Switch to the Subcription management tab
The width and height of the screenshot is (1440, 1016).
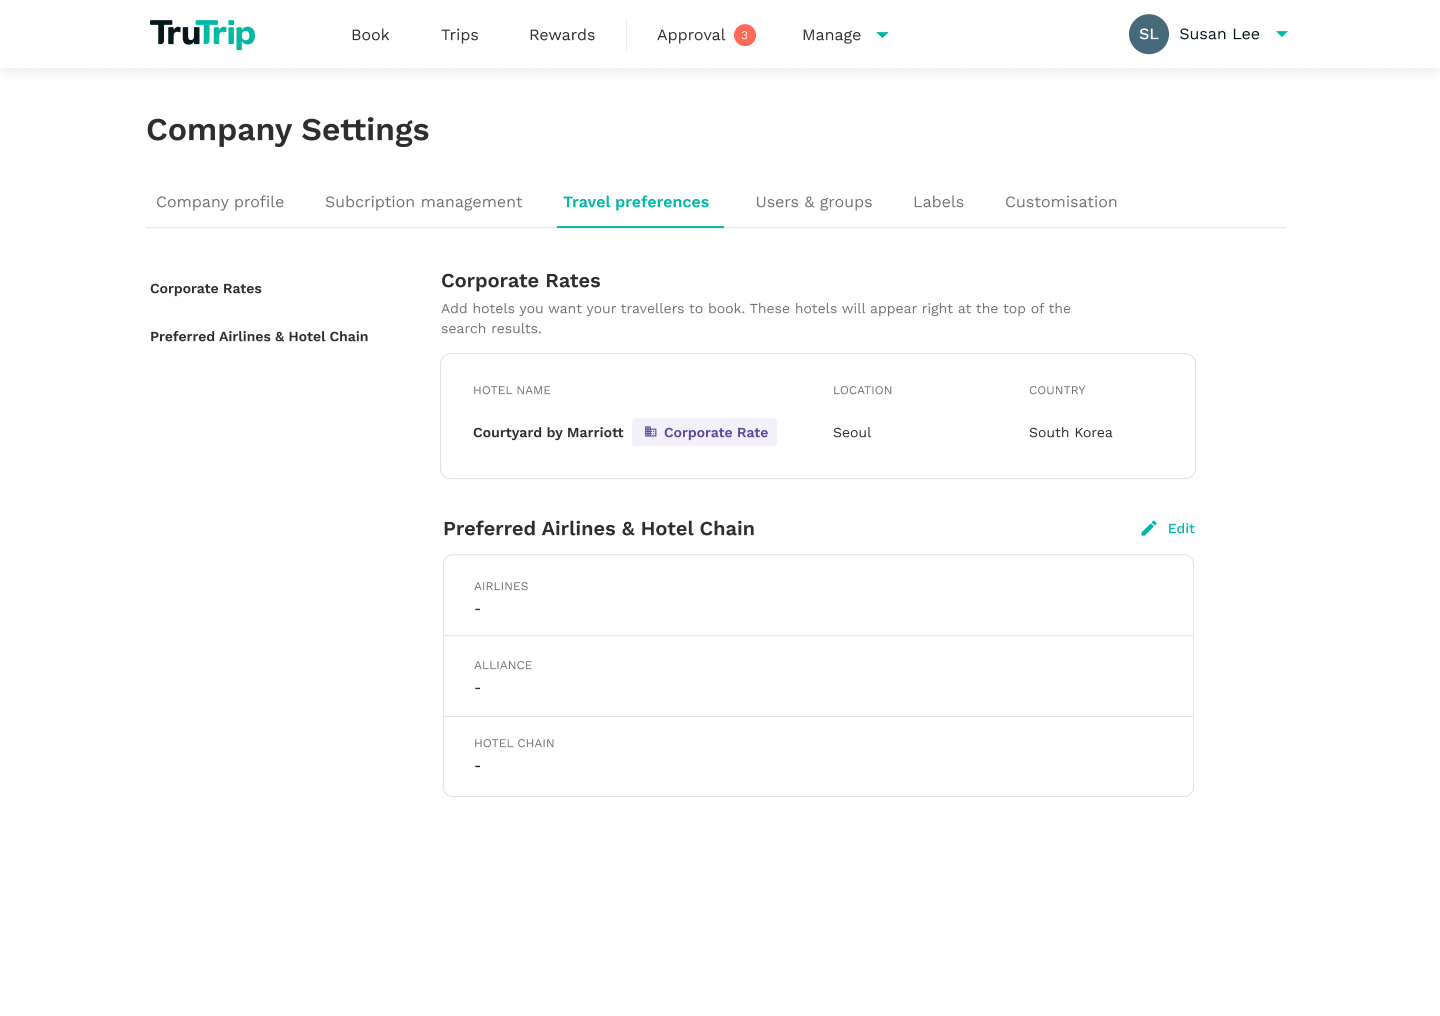coord(423,202)
